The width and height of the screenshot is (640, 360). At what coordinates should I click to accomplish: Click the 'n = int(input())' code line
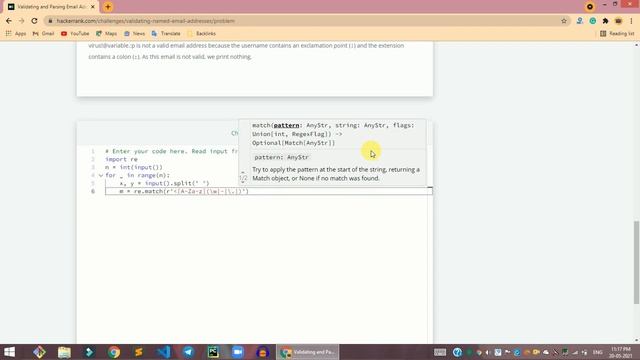click(x=134, y=167)
